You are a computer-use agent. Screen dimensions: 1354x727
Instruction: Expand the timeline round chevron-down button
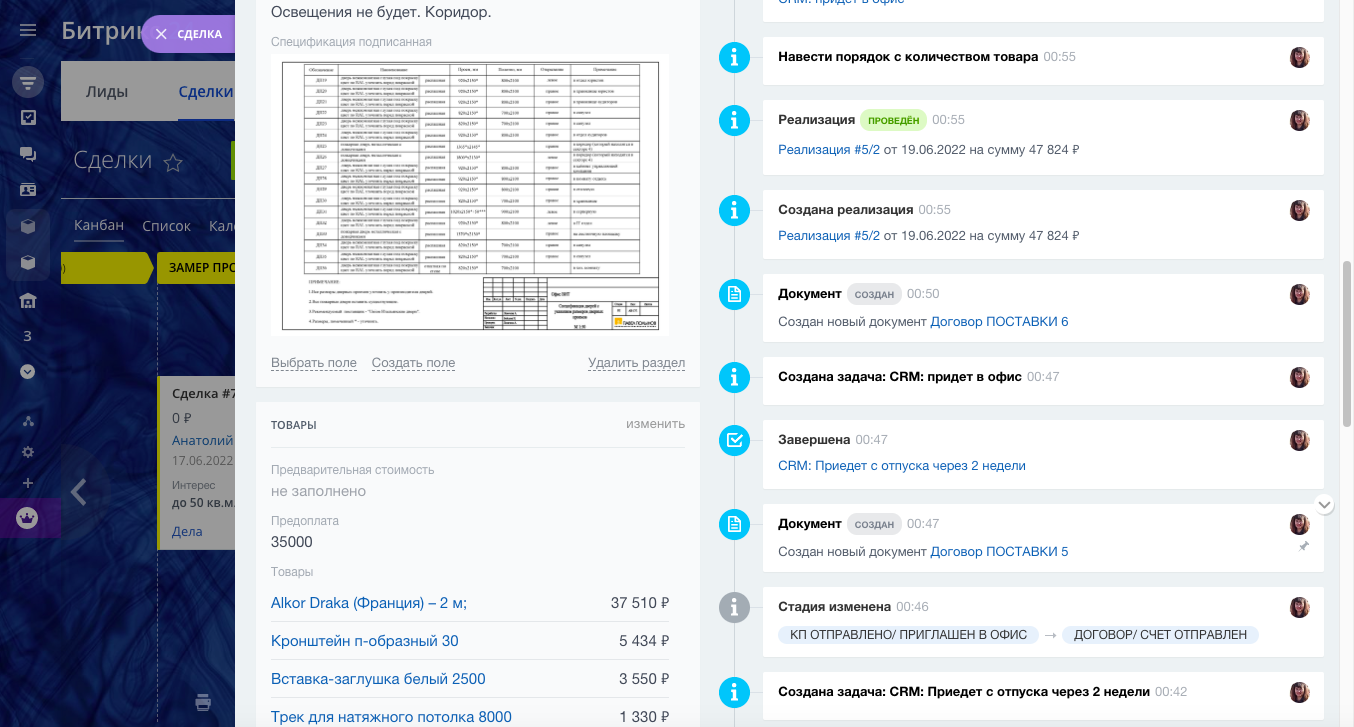point(1325,505)
